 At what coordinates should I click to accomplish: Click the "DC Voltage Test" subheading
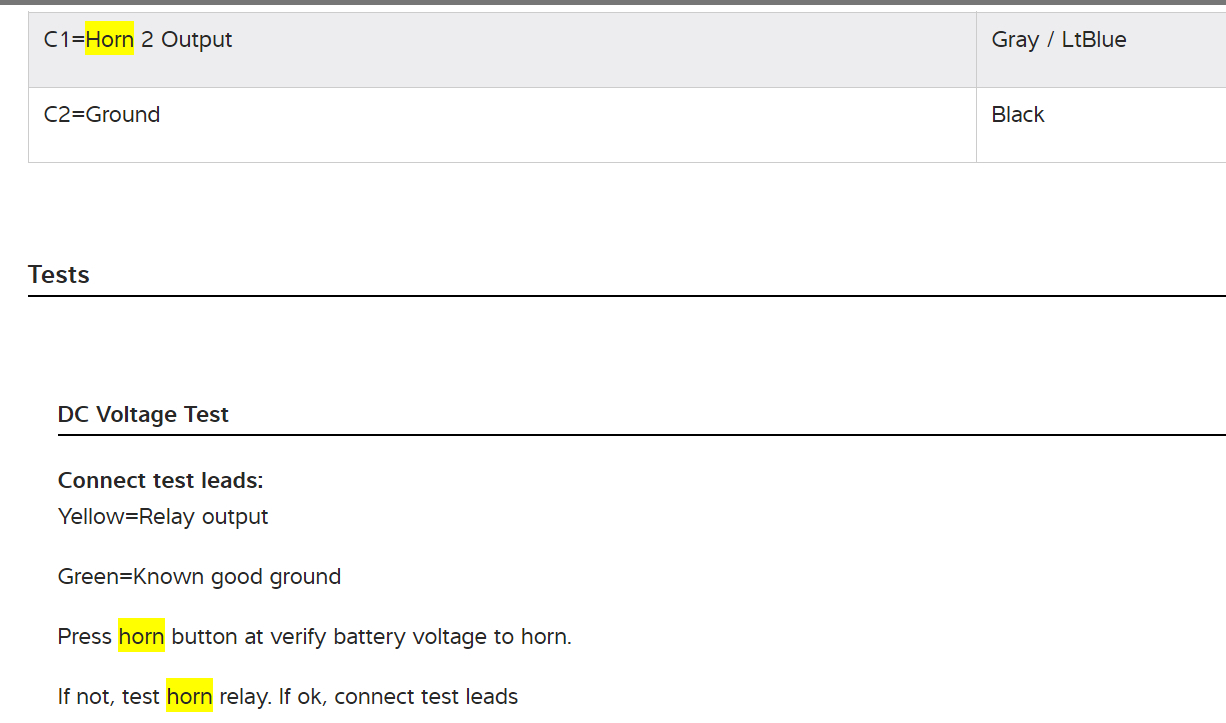(x=143, y=414)
